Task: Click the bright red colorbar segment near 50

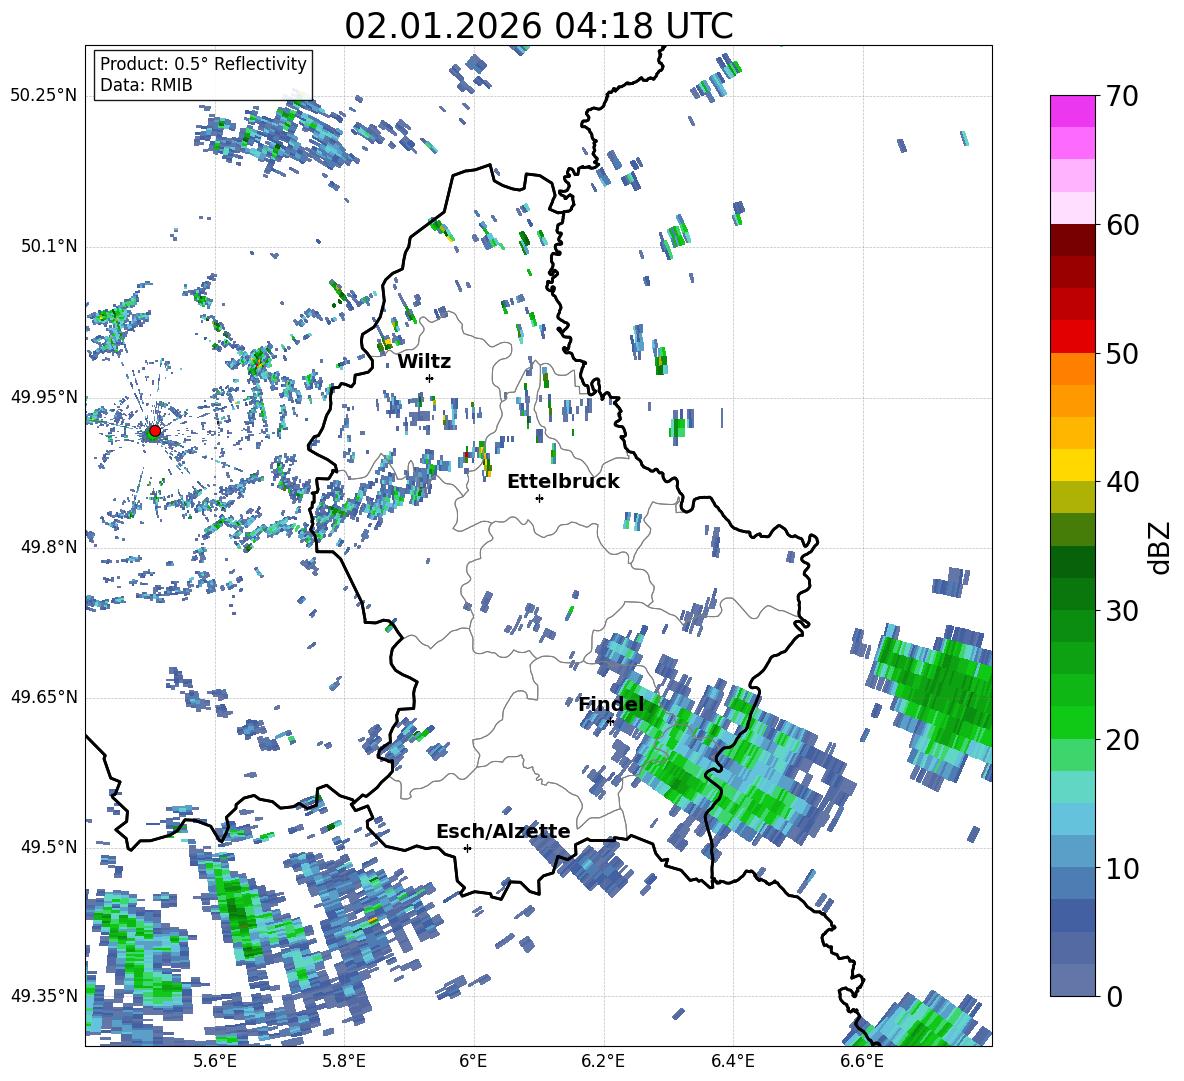Action: [x=1073, y=337]
